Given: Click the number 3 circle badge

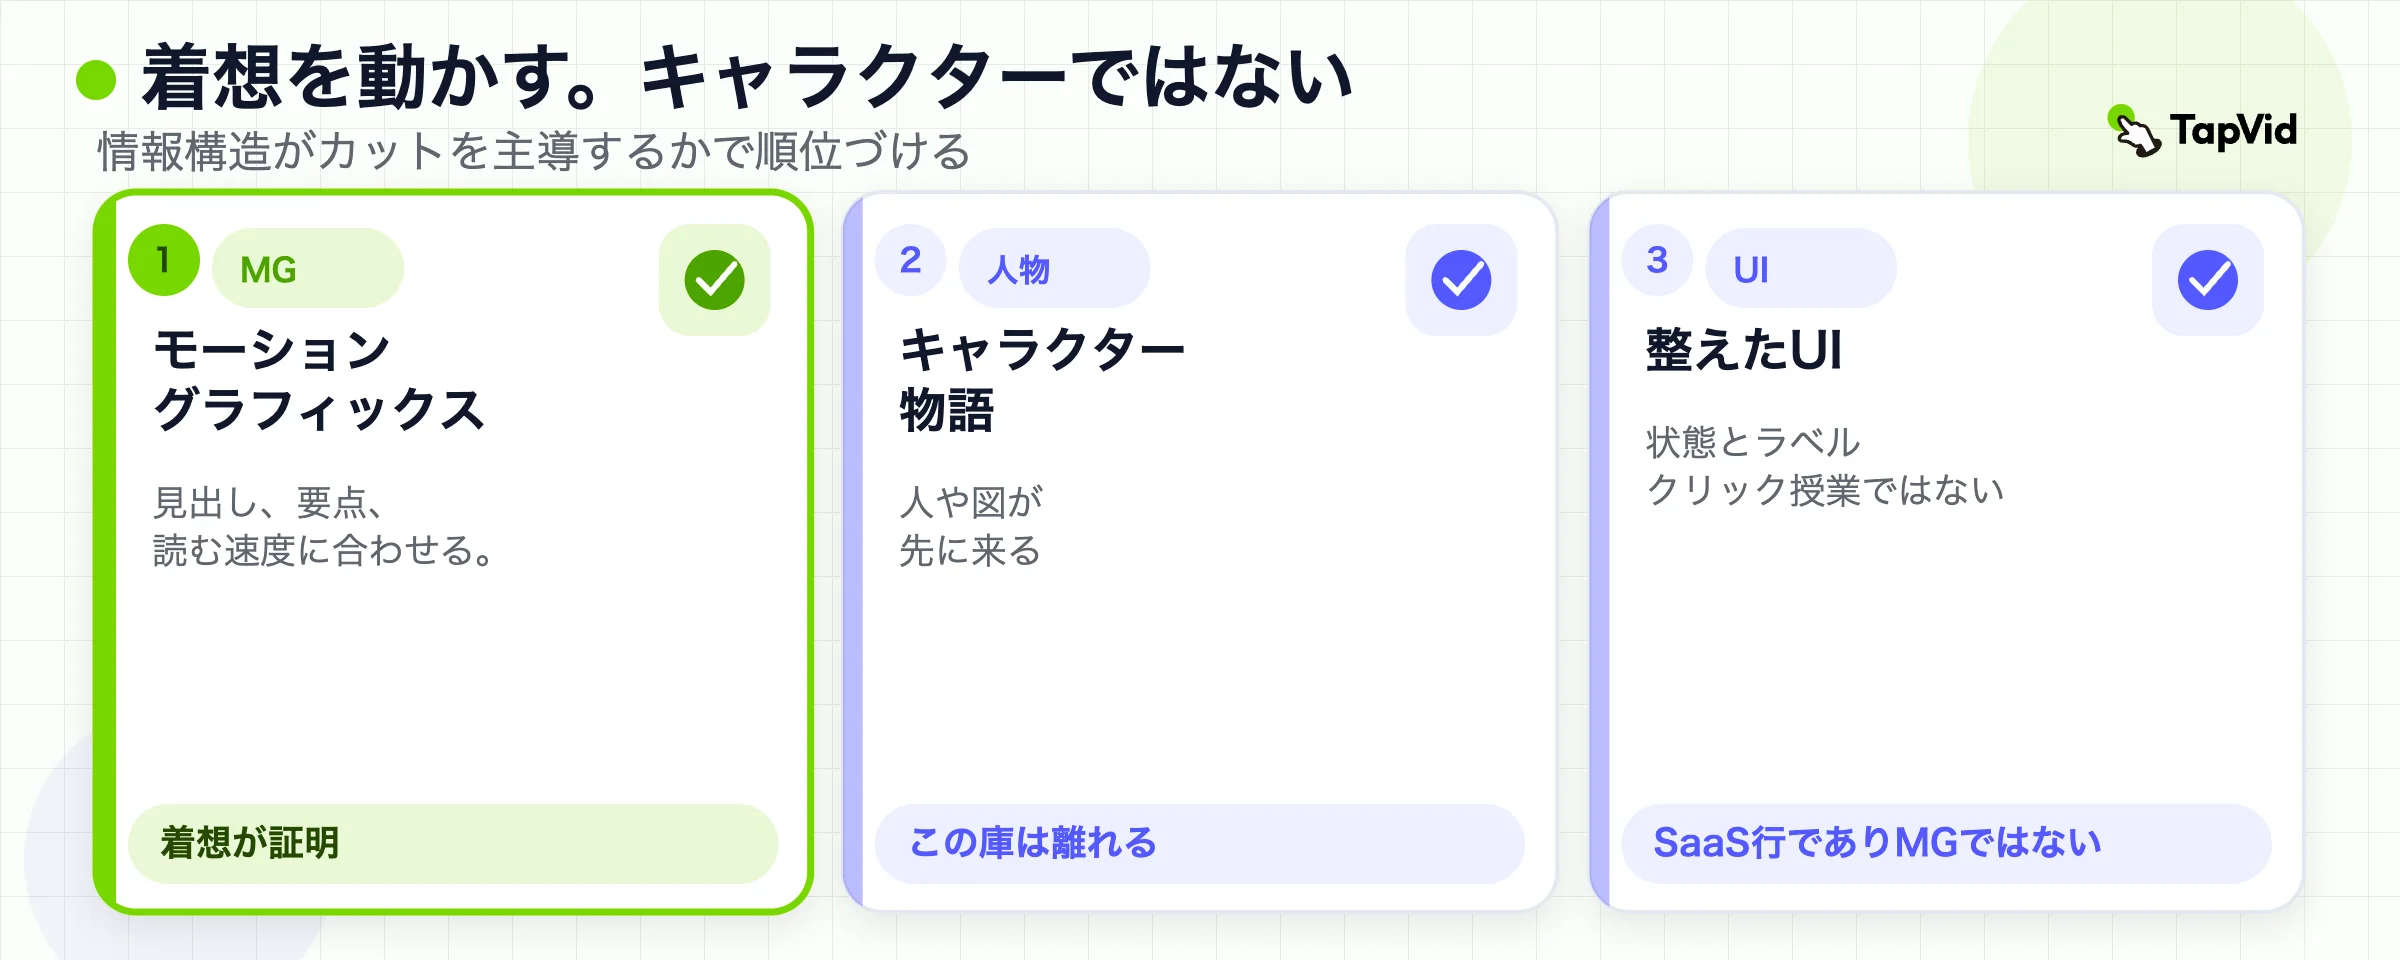Looking at the screenshot, I should point(1657,260).
